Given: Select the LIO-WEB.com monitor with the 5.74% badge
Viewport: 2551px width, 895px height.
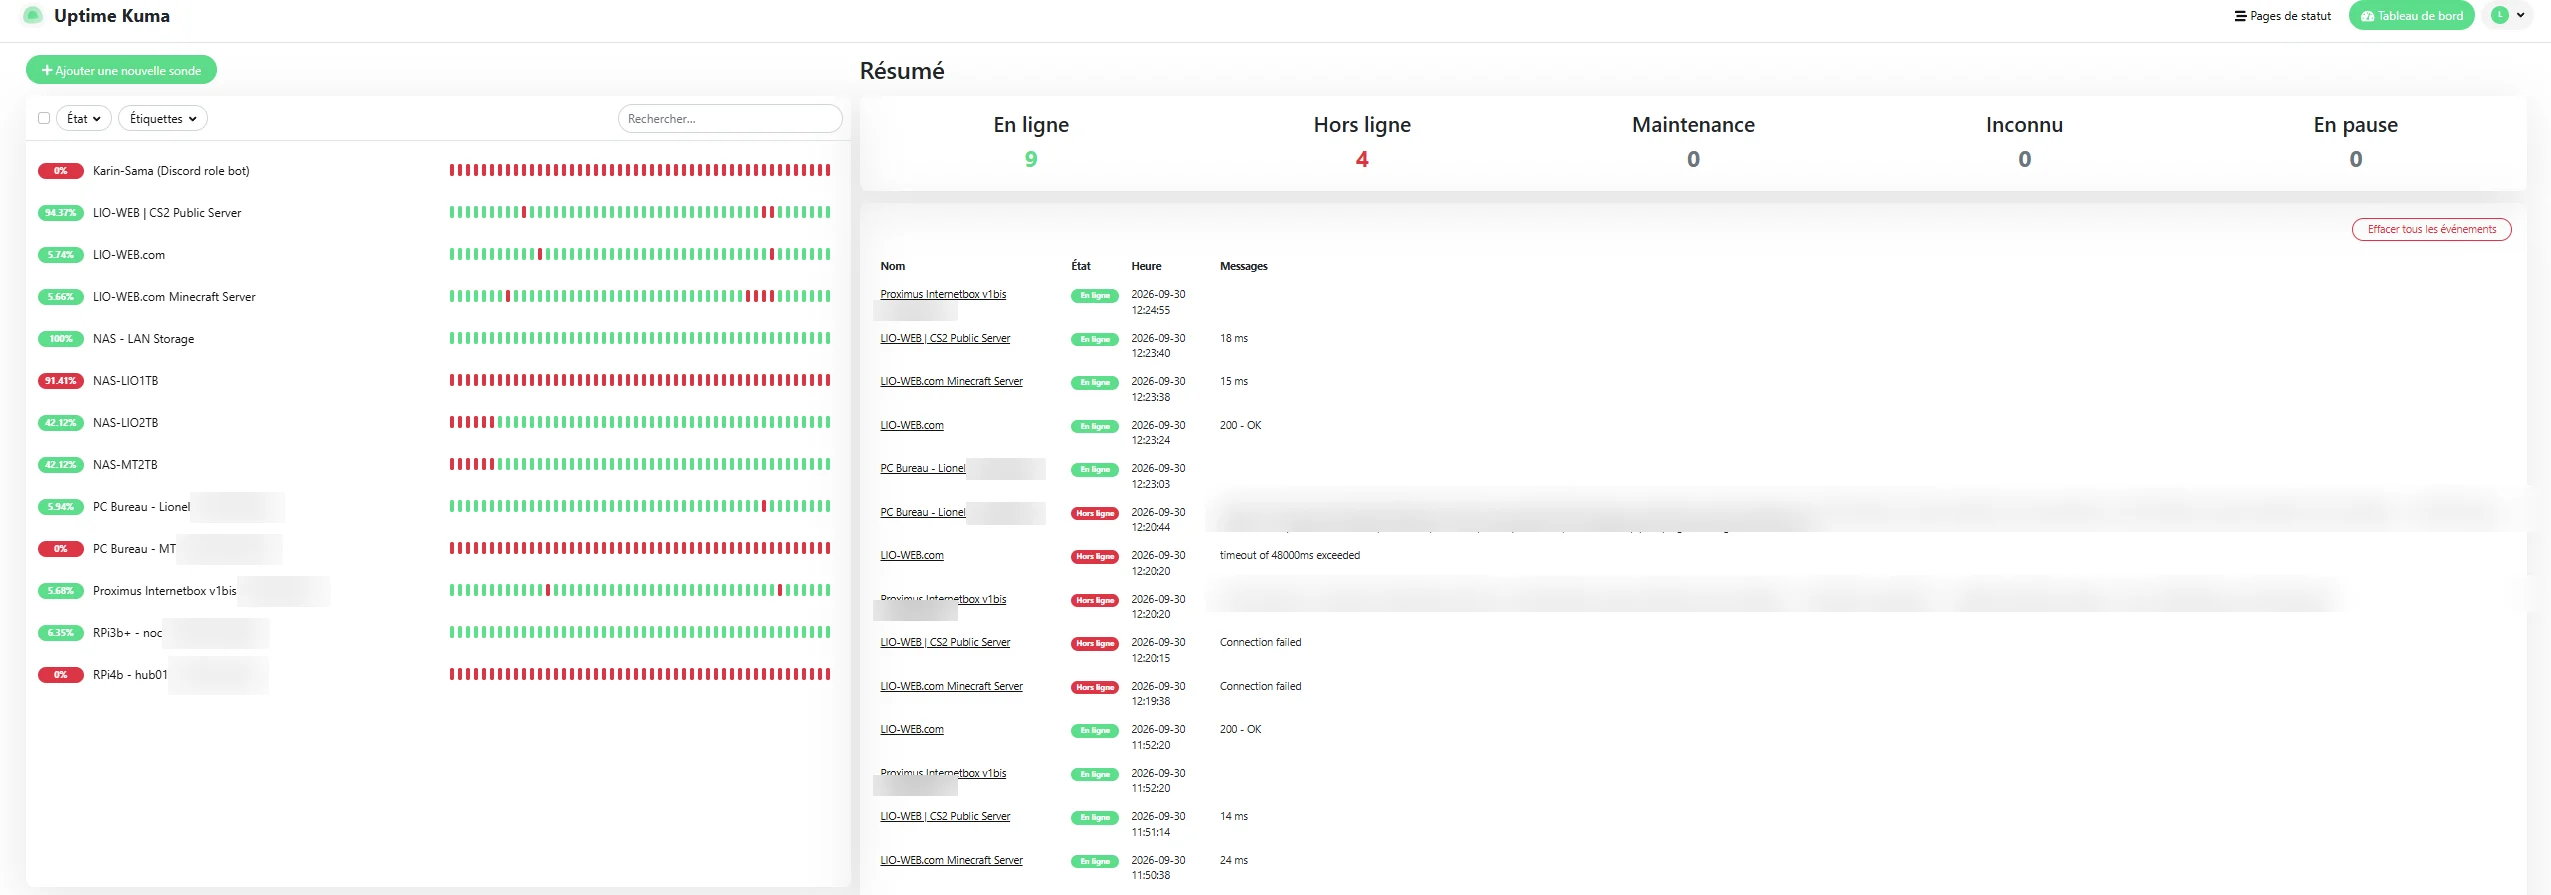Looking at the screenshot, I should pos(437,255).
